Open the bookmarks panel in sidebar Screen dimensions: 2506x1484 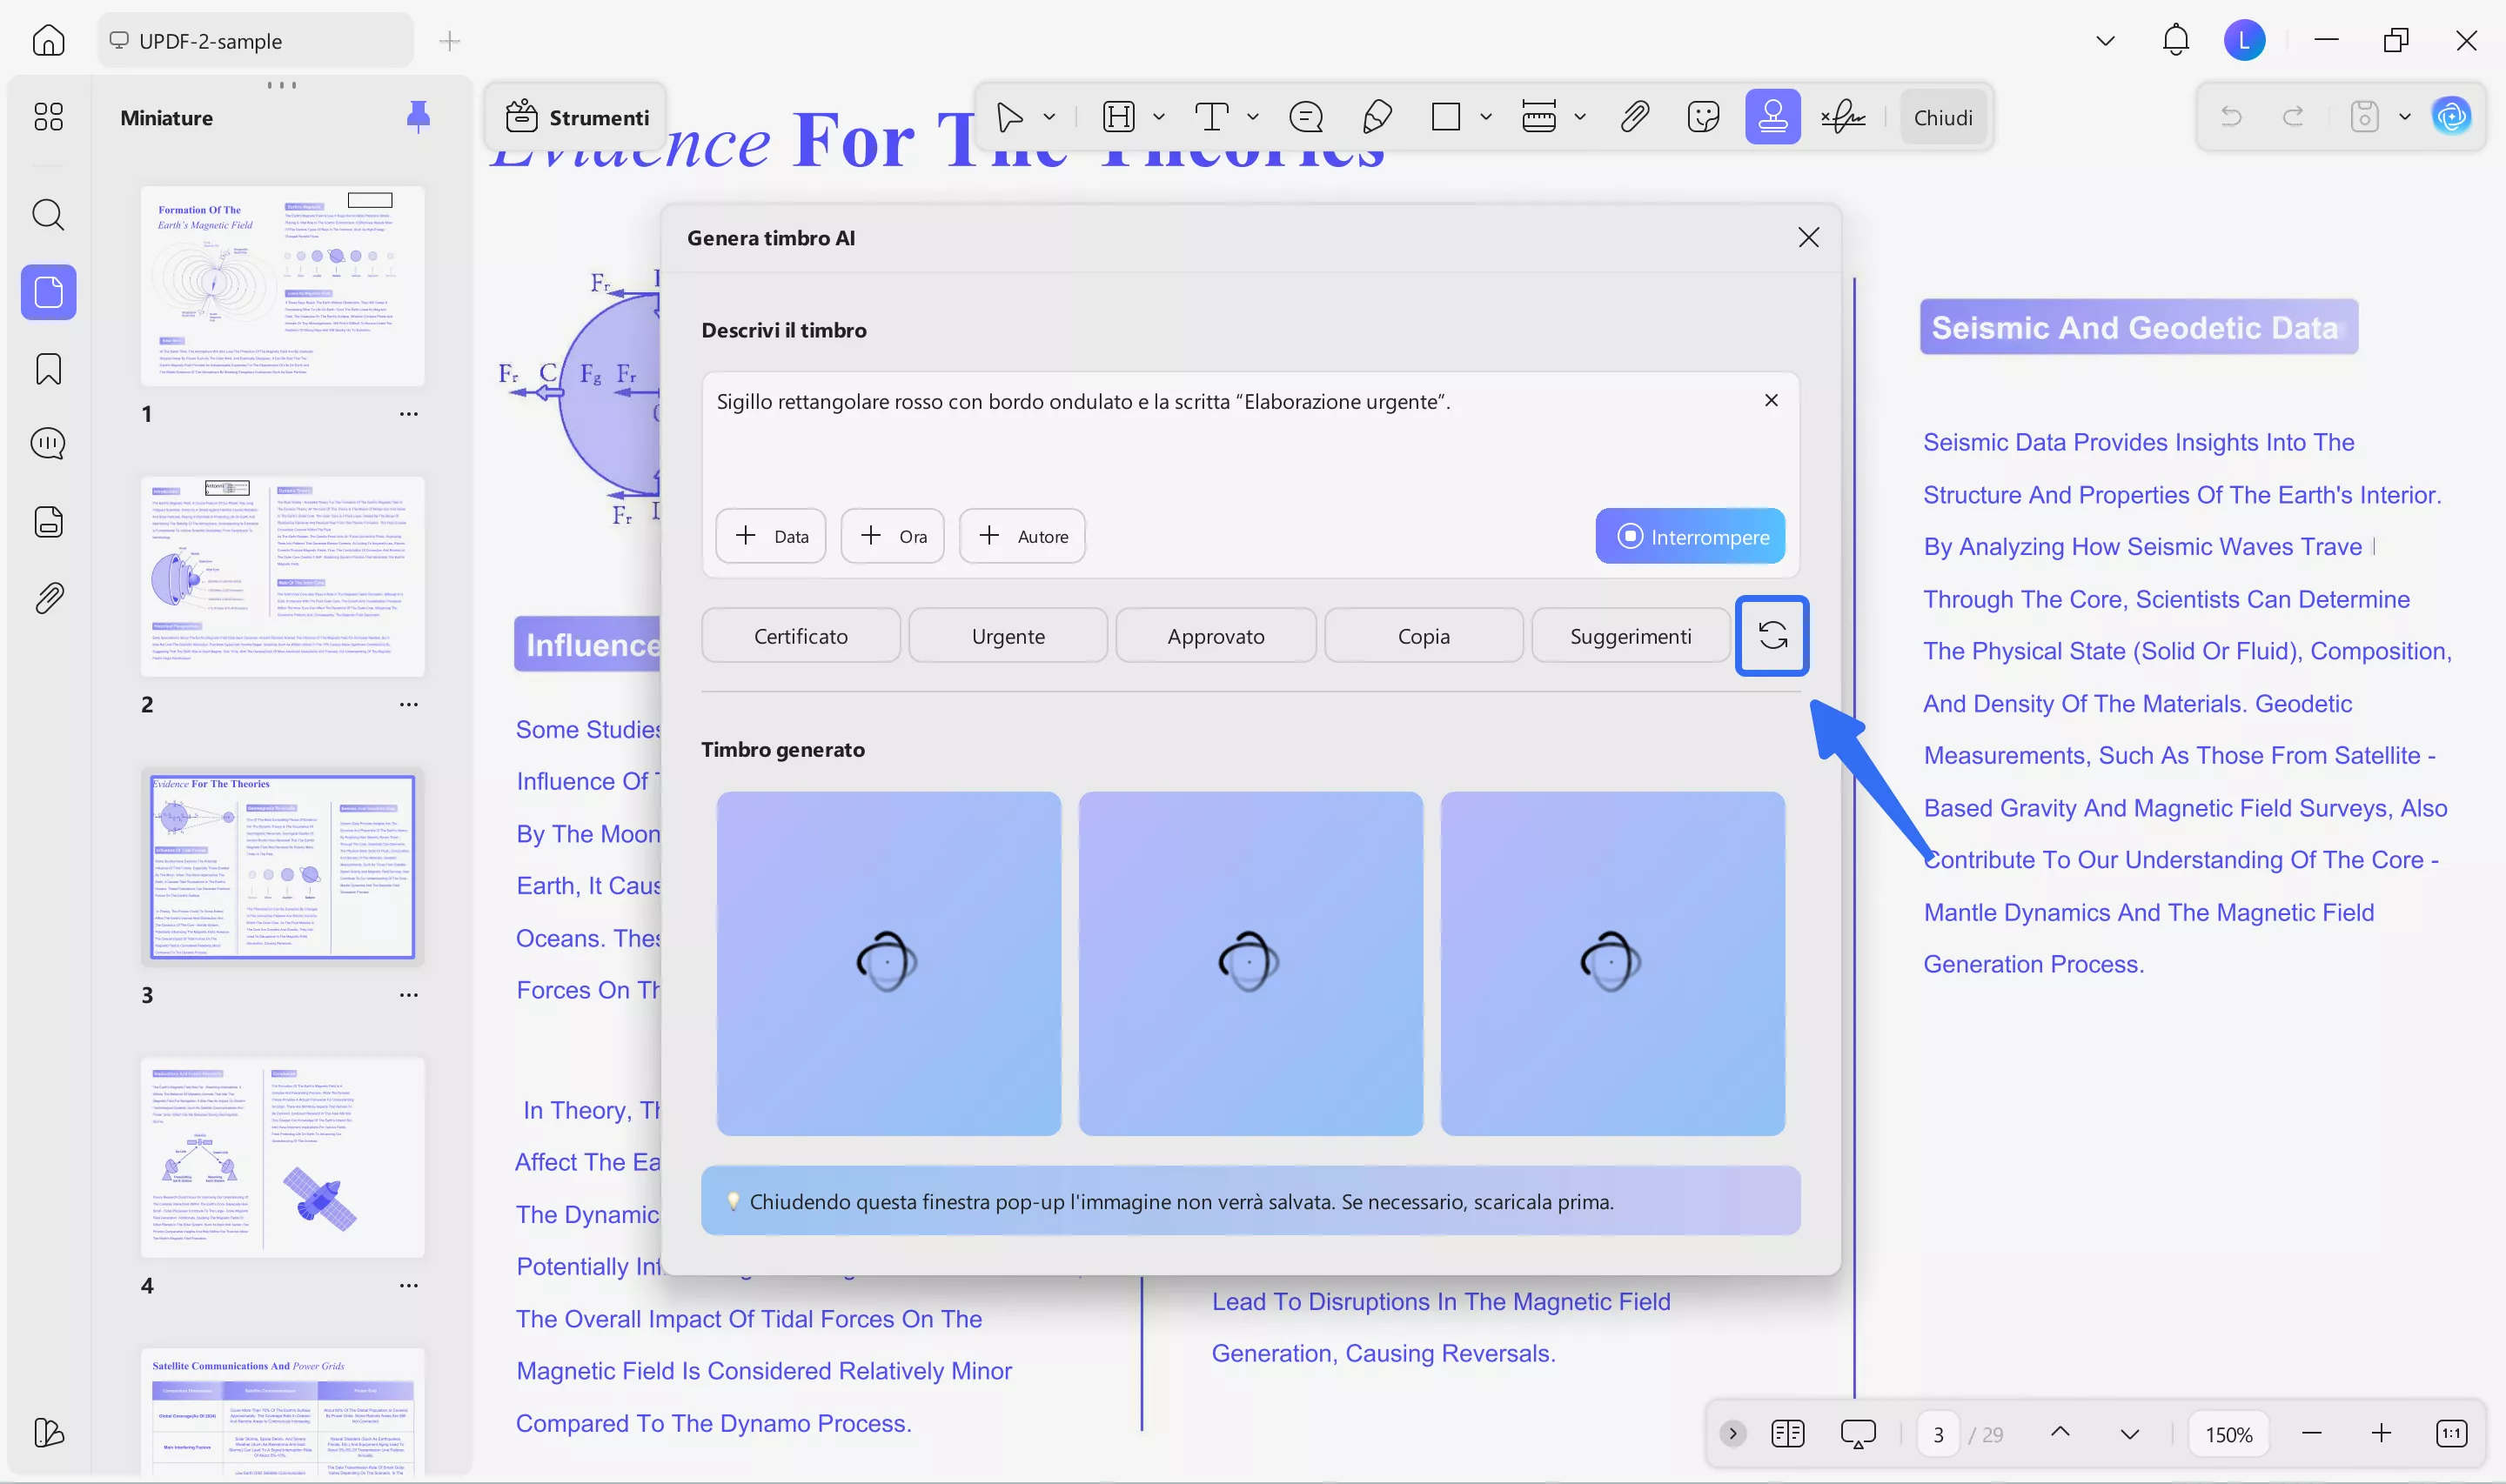click(x=48, y=369)
